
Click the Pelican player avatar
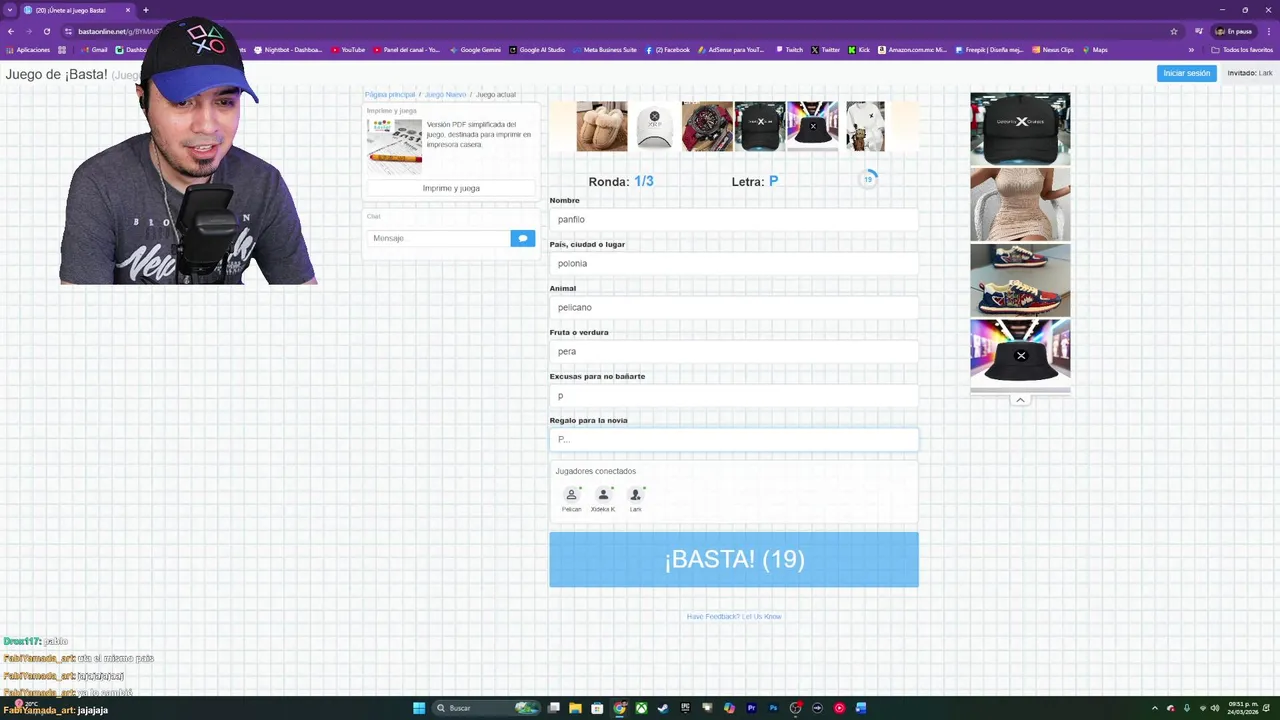pyautogui.click(x=571, y=494)
